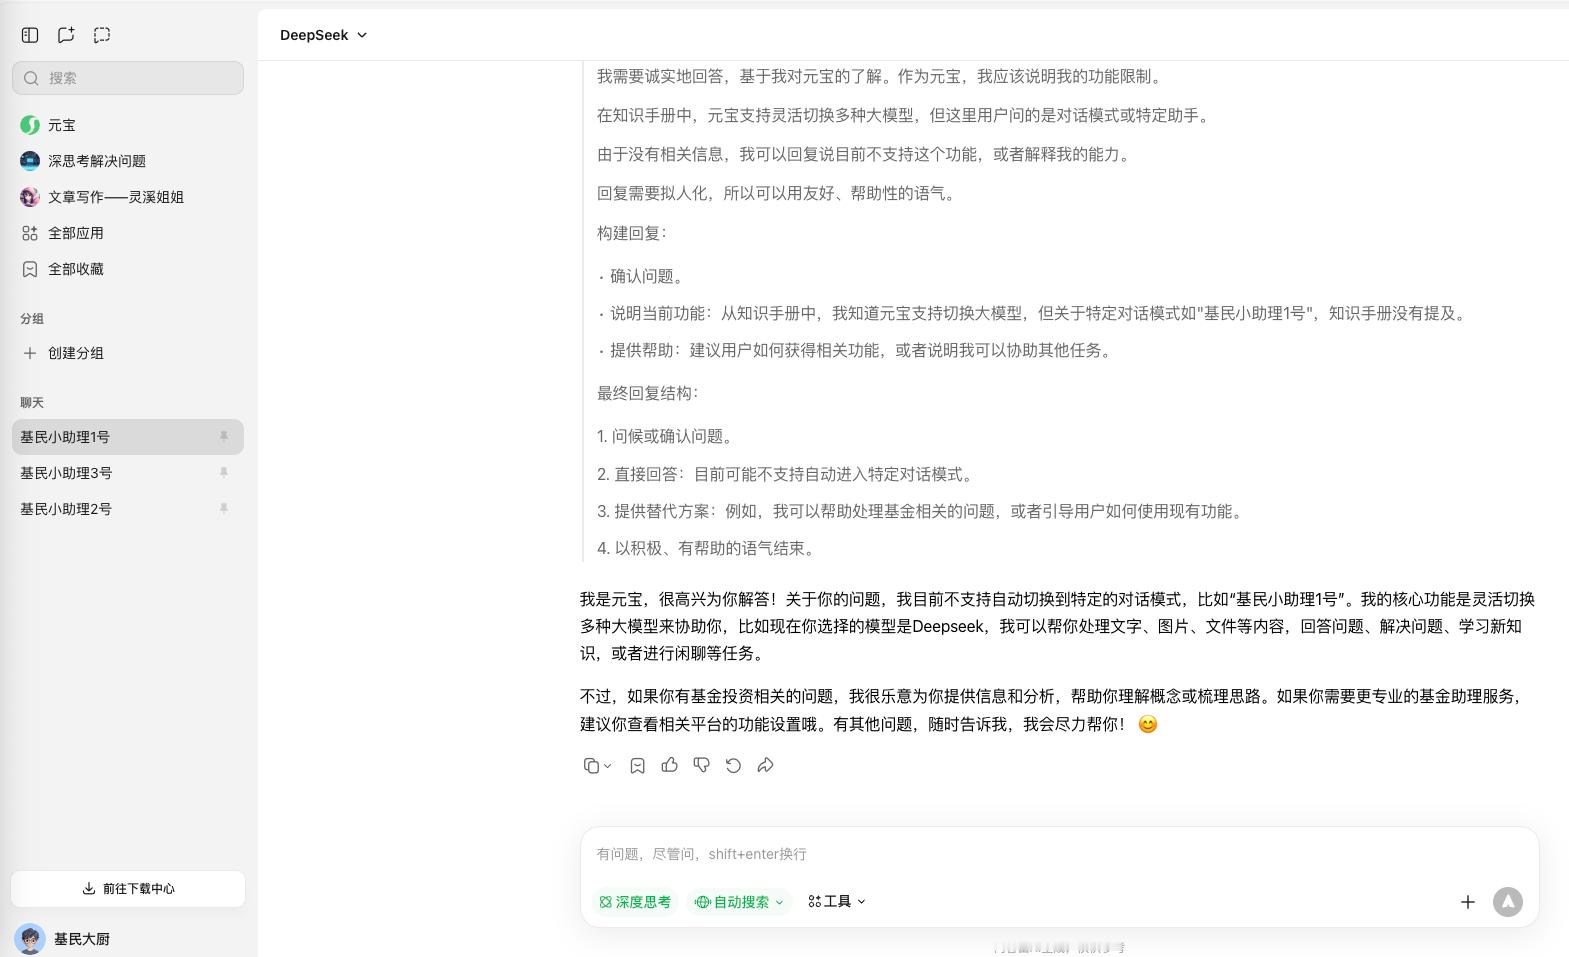
Task: Click 创建分组 to add a group
Action: coord(128,353)
